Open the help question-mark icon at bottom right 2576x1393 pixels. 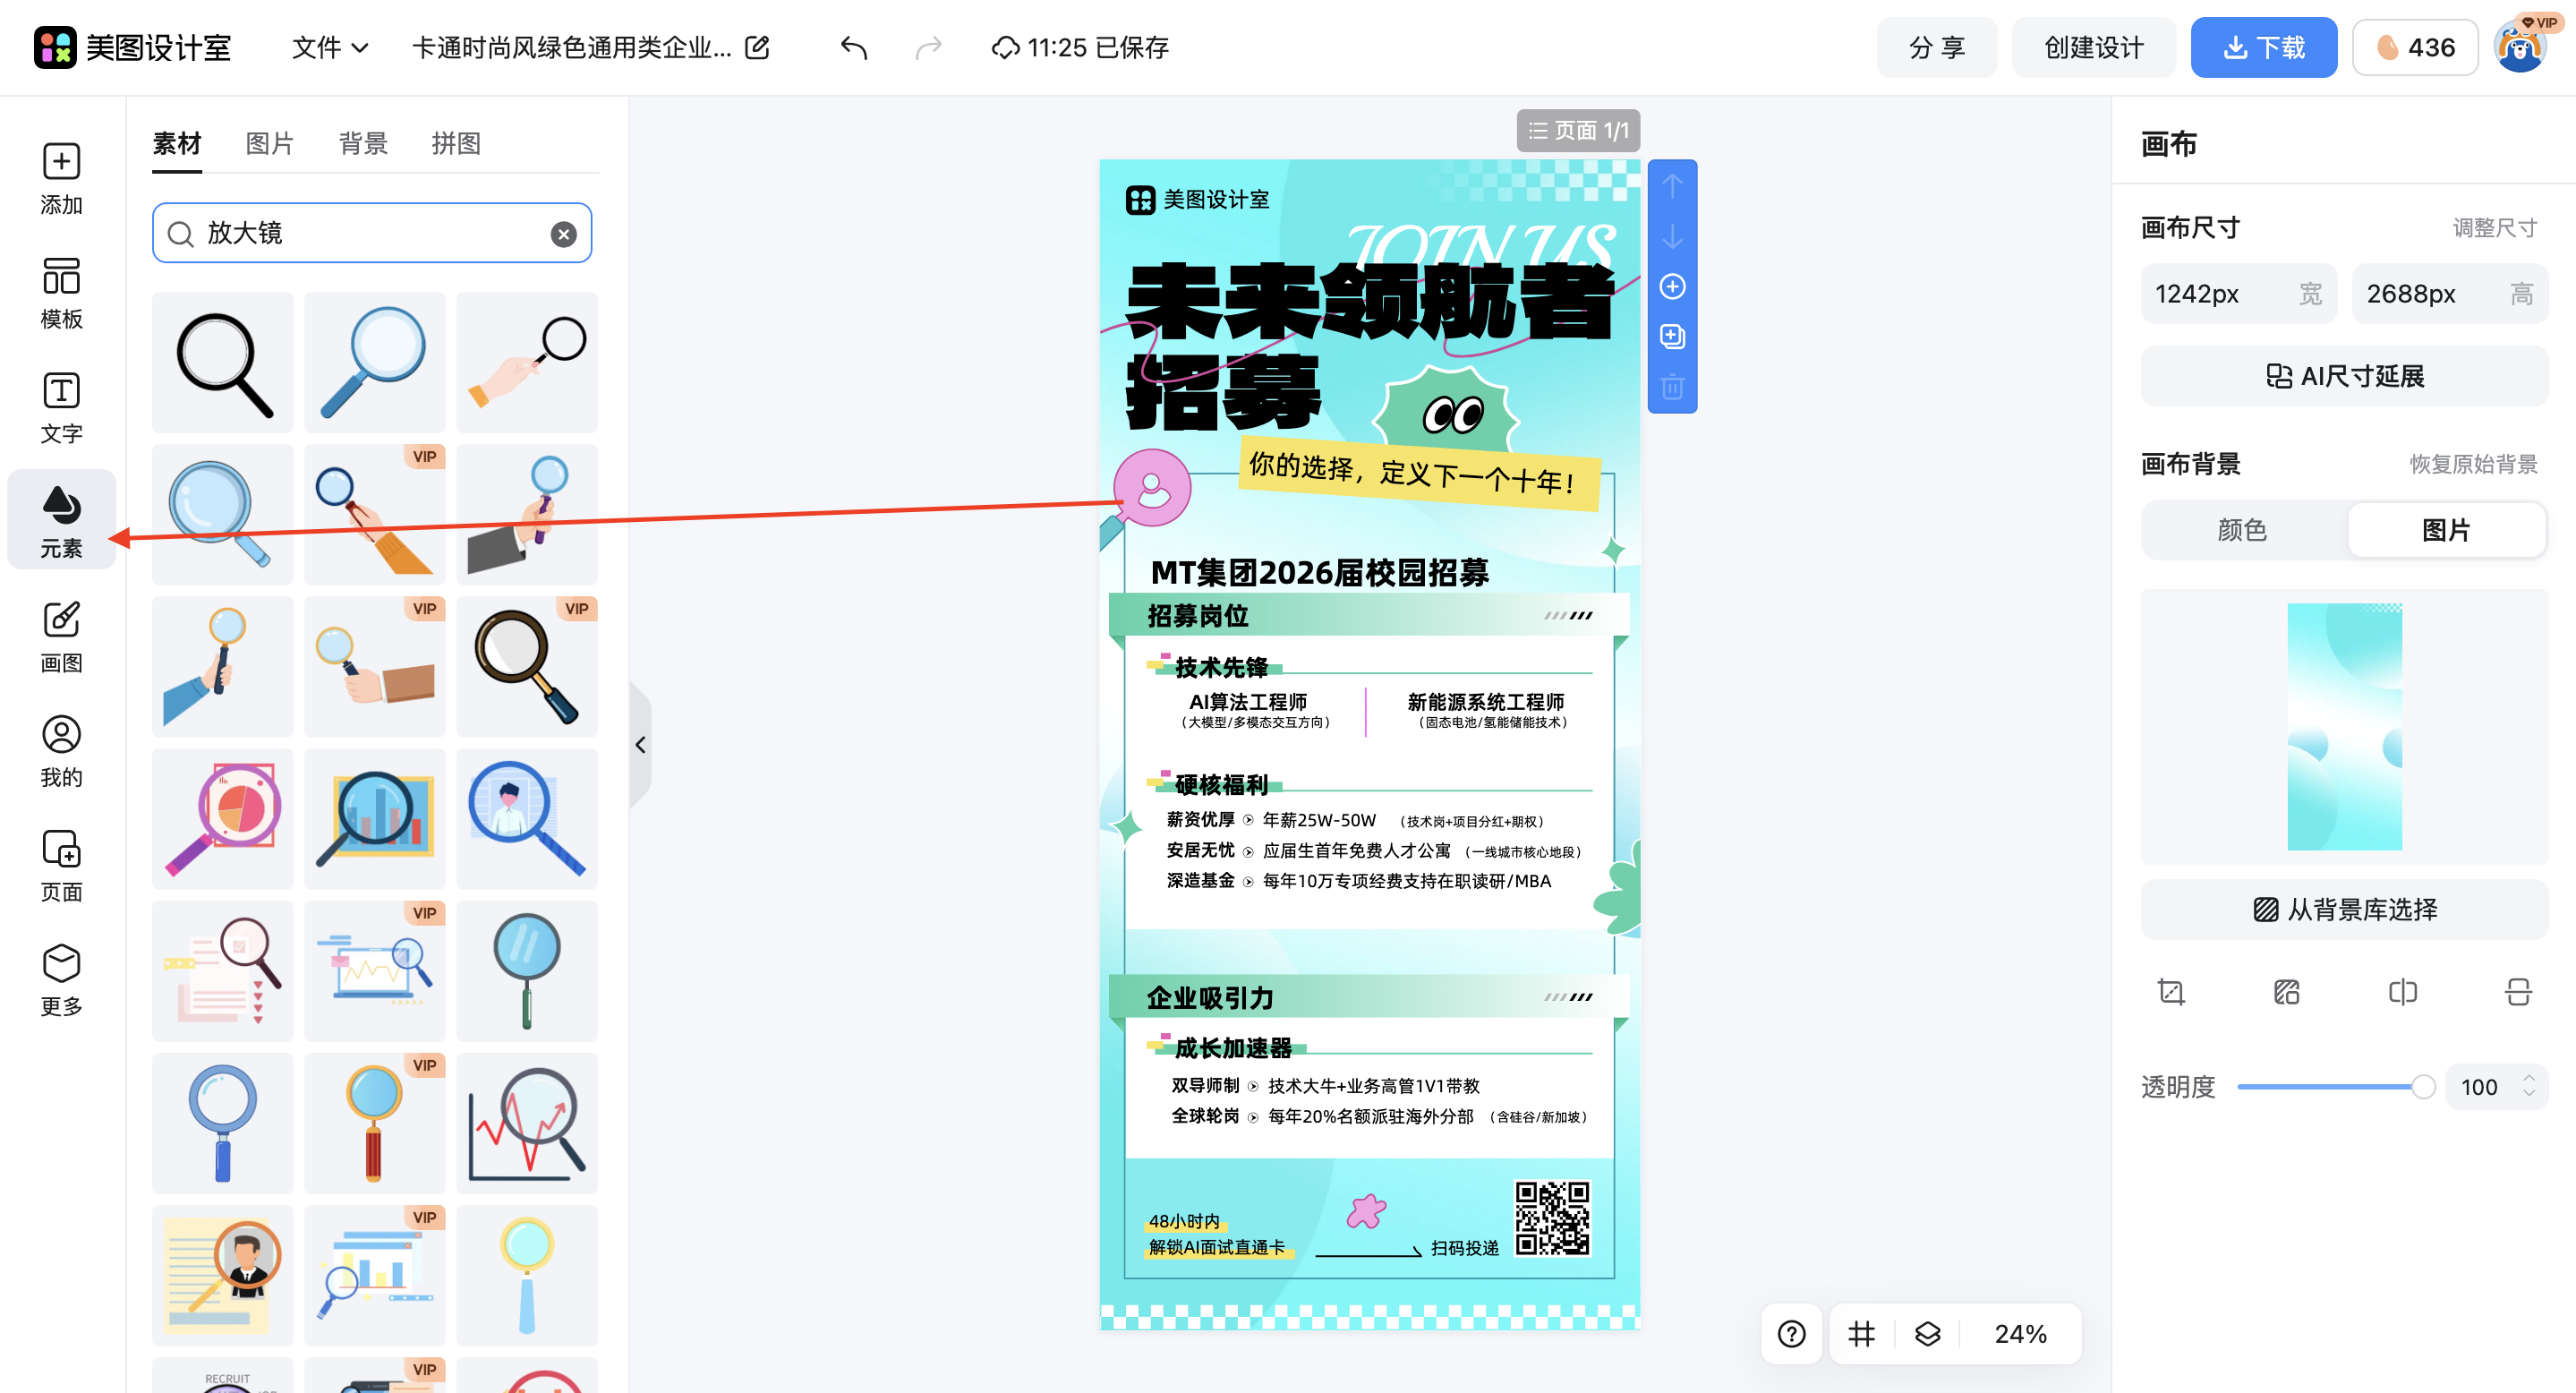coord(1791,1333)
